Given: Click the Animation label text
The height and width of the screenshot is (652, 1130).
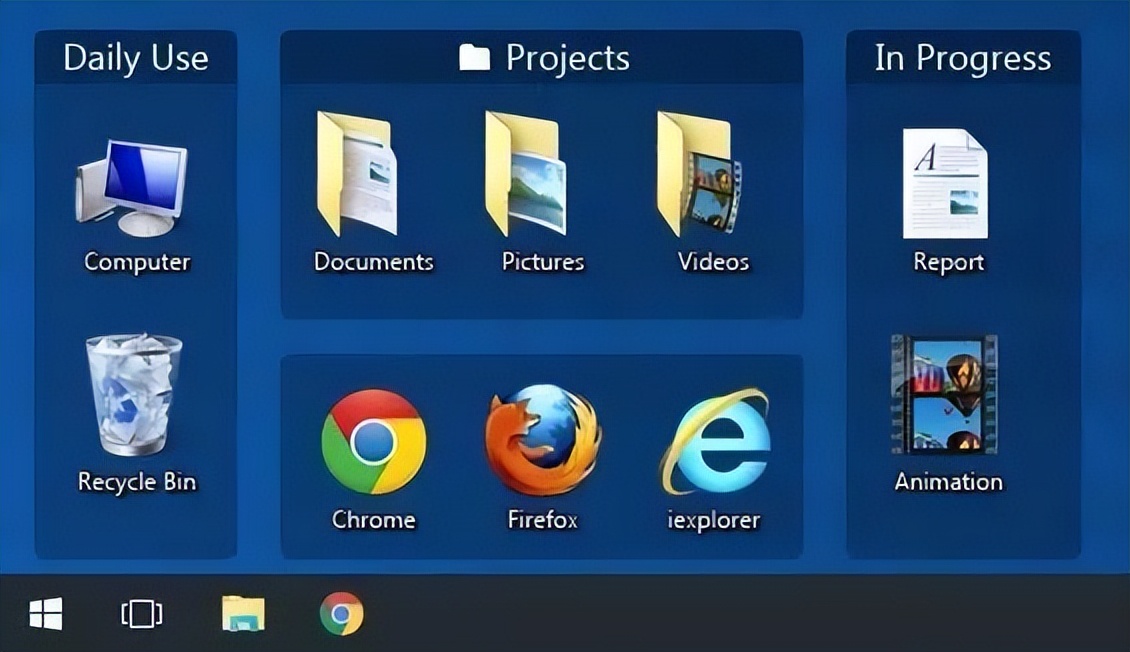Looking at the screenshot, I should (948, 481).
